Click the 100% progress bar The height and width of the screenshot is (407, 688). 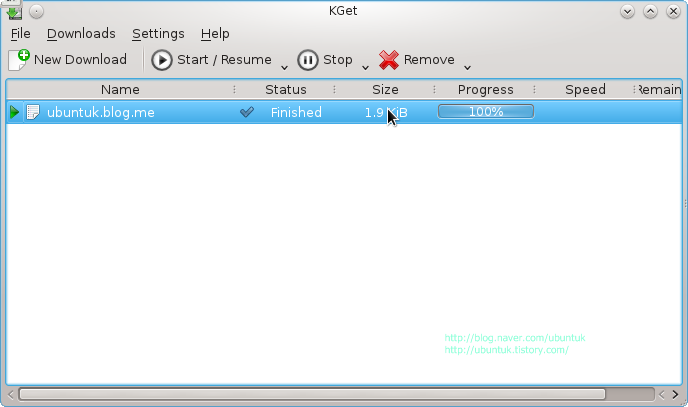coord(486,112)
